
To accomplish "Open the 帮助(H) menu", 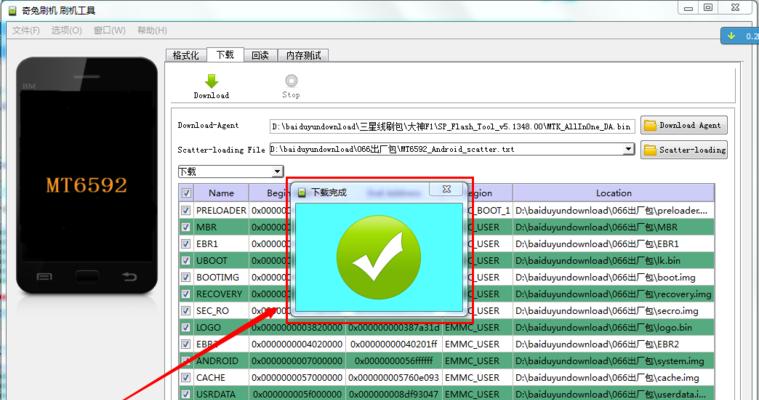I will pyautogui.click(x=152, y=31).
